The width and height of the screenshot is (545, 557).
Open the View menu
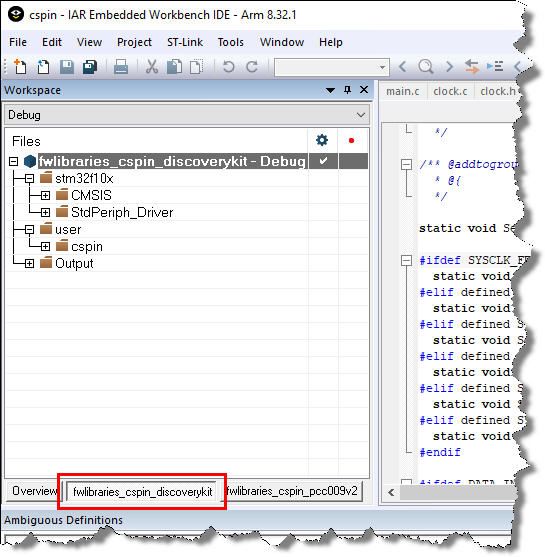90,42
